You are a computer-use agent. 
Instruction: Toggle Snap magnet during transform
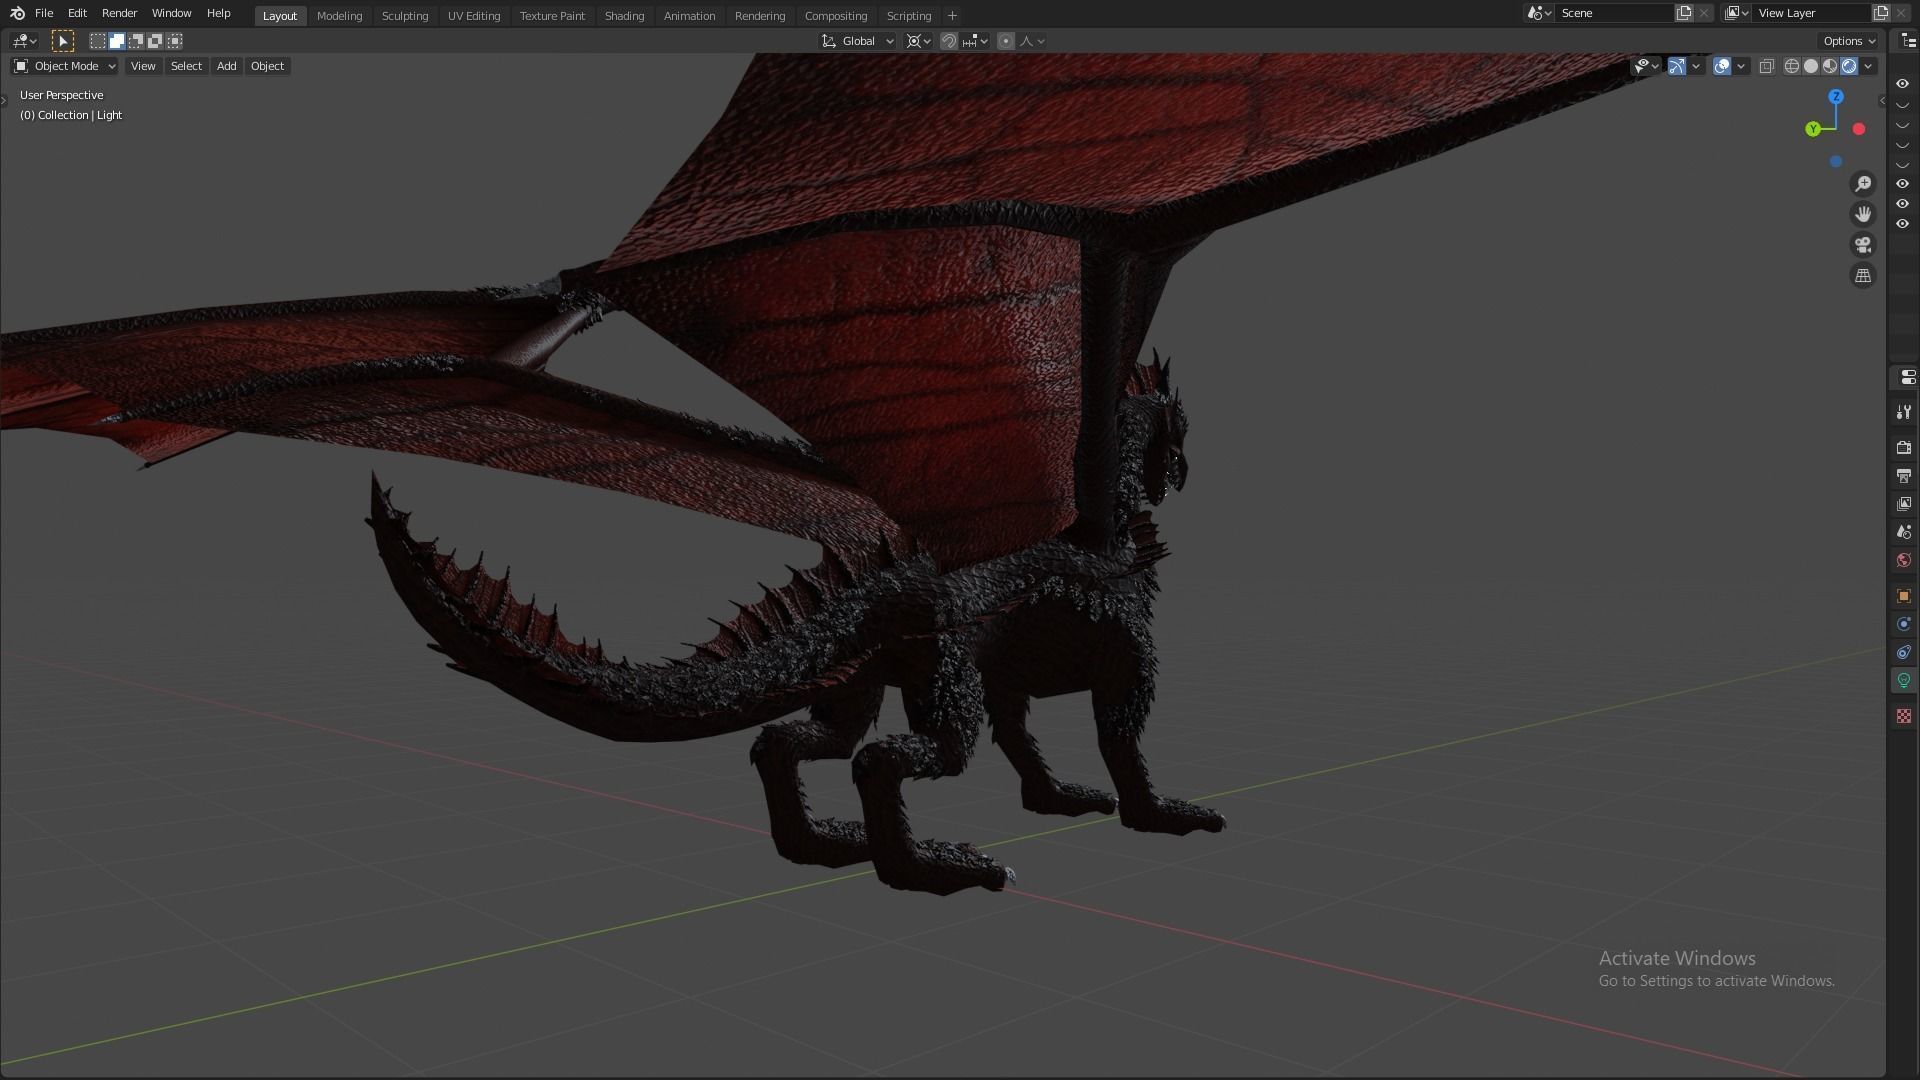[x=949, y=41]
